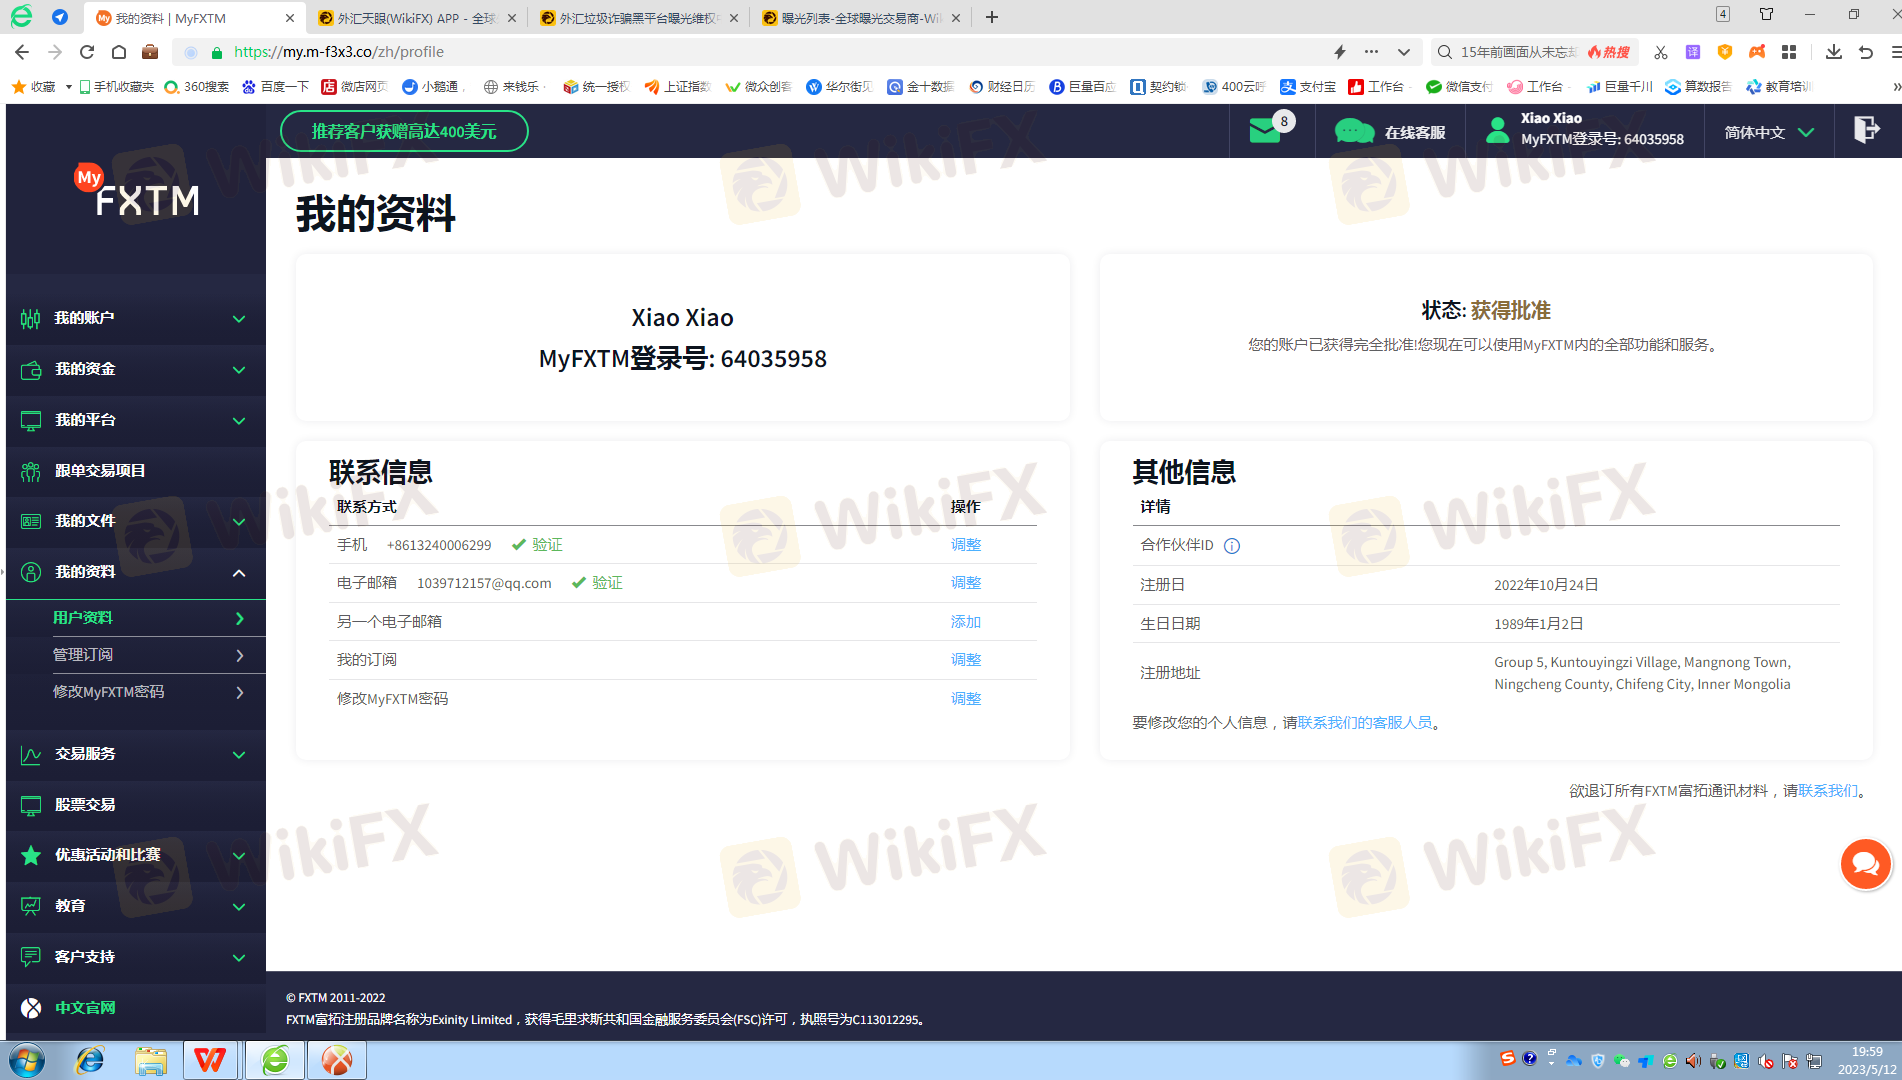1902x1080 pixels.
Task: Click the browser home icon
Action: [x=119, y=52]
